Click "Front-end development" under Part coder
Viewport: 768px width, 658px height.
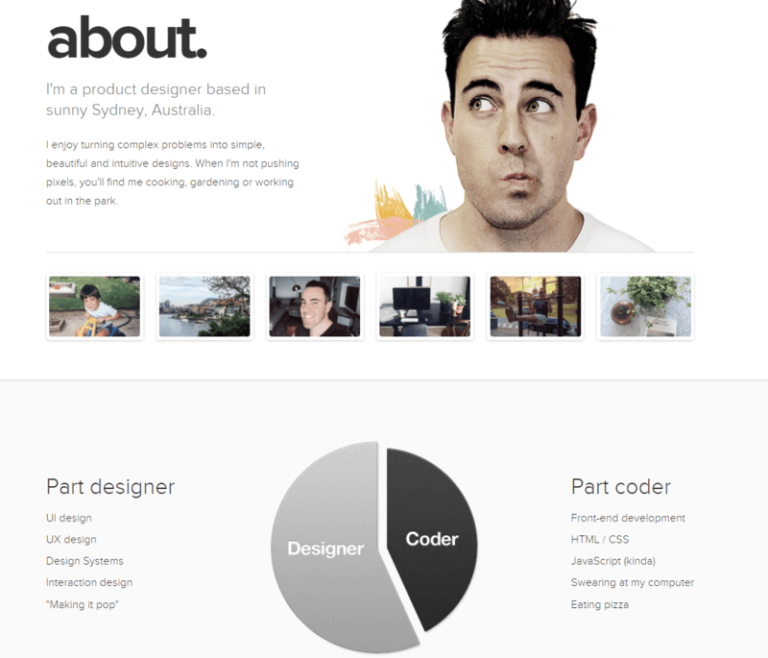tap(628, 518)
